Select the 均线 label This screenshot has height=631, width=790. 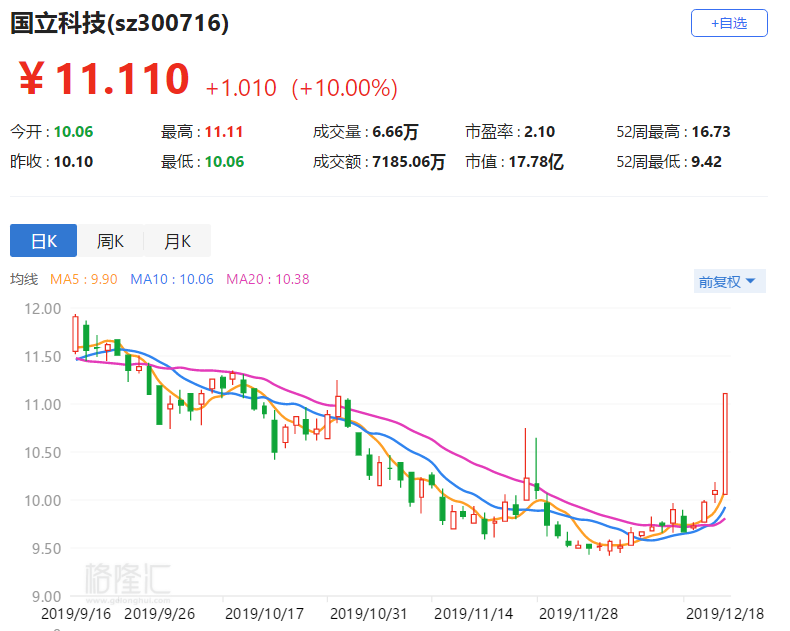24,279
